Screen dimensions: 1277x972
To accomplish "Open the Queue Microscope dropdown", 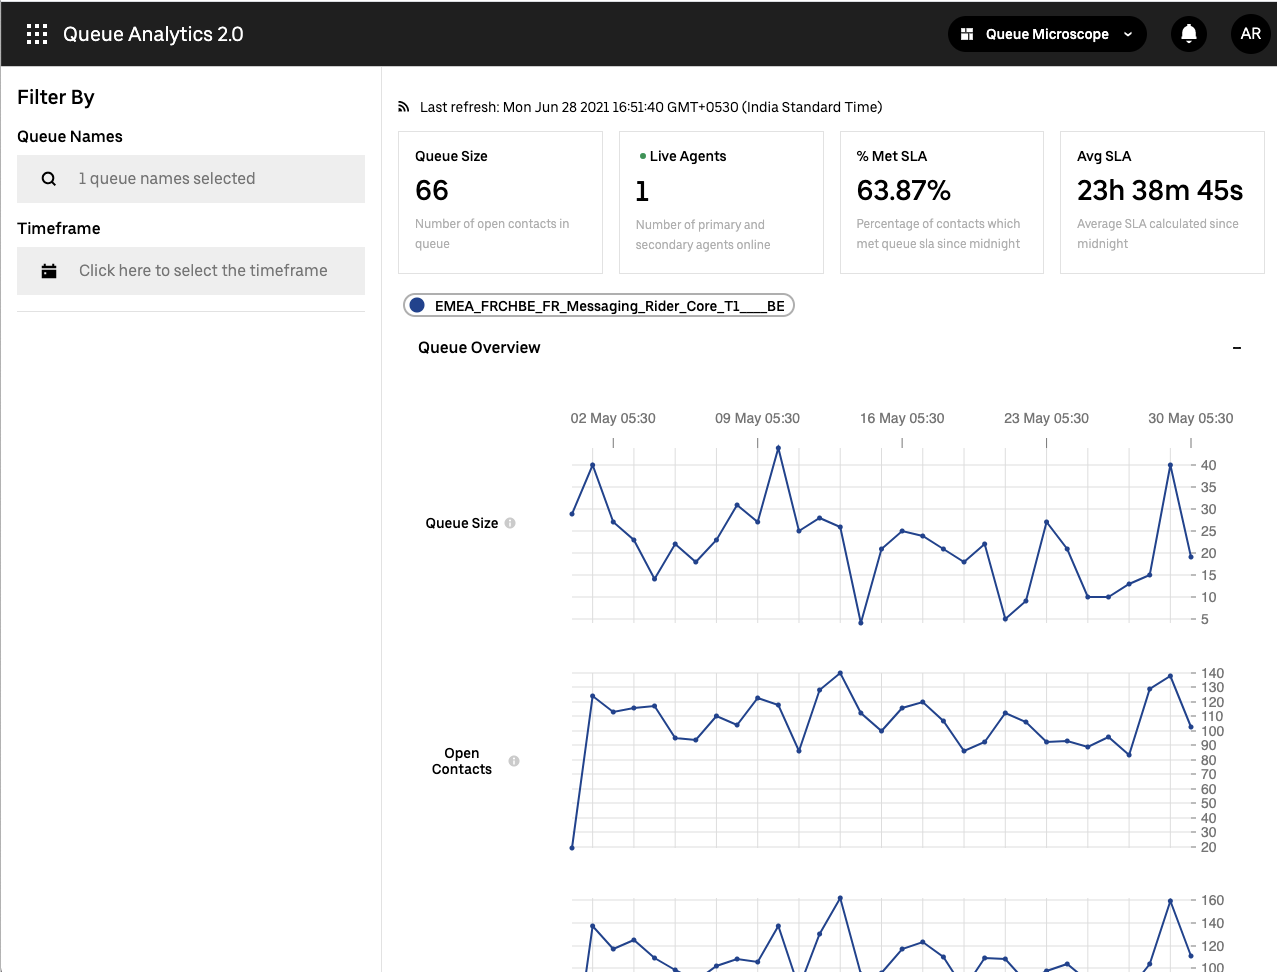I will [x=1046, y=34].
